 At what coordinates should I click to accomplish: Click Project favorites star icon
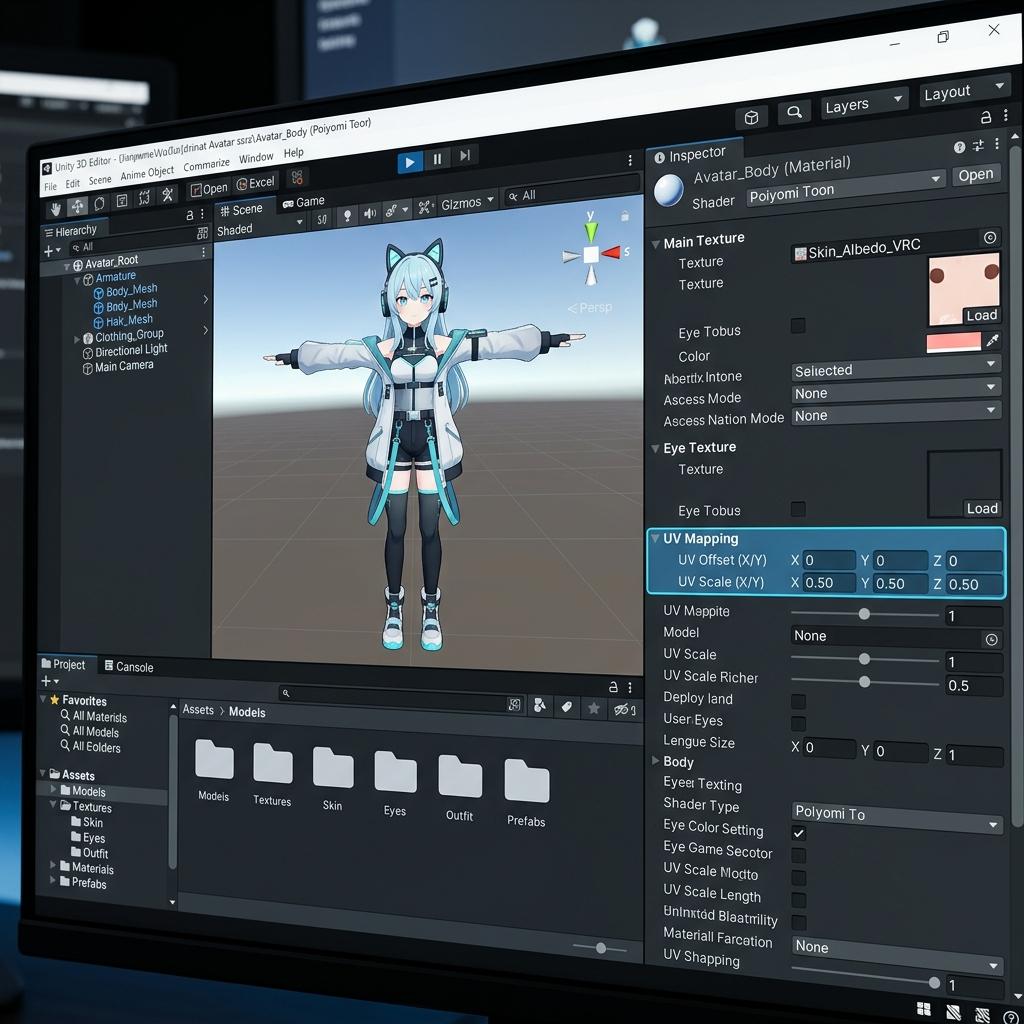coord(594,708)
